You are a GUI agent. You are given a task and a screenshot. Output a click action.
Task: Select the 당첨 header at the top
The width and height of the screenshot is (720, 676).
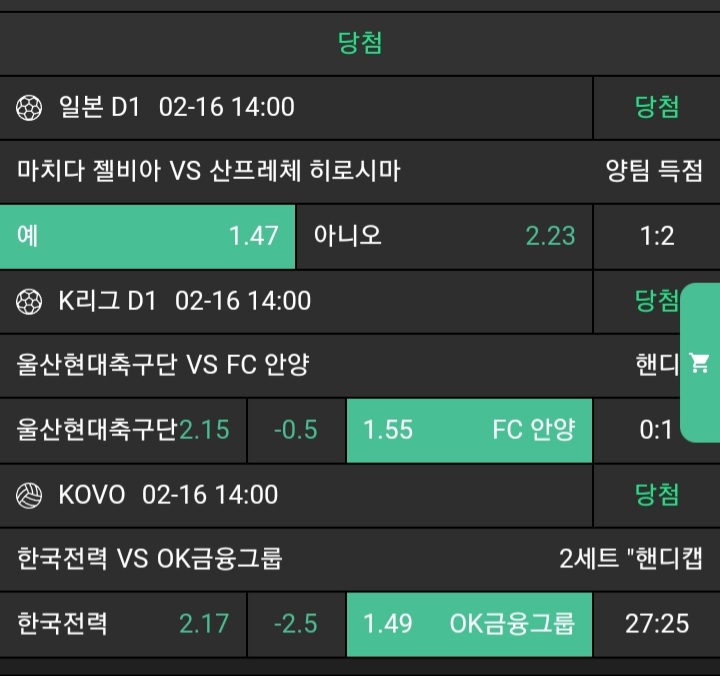coord(360,43)
